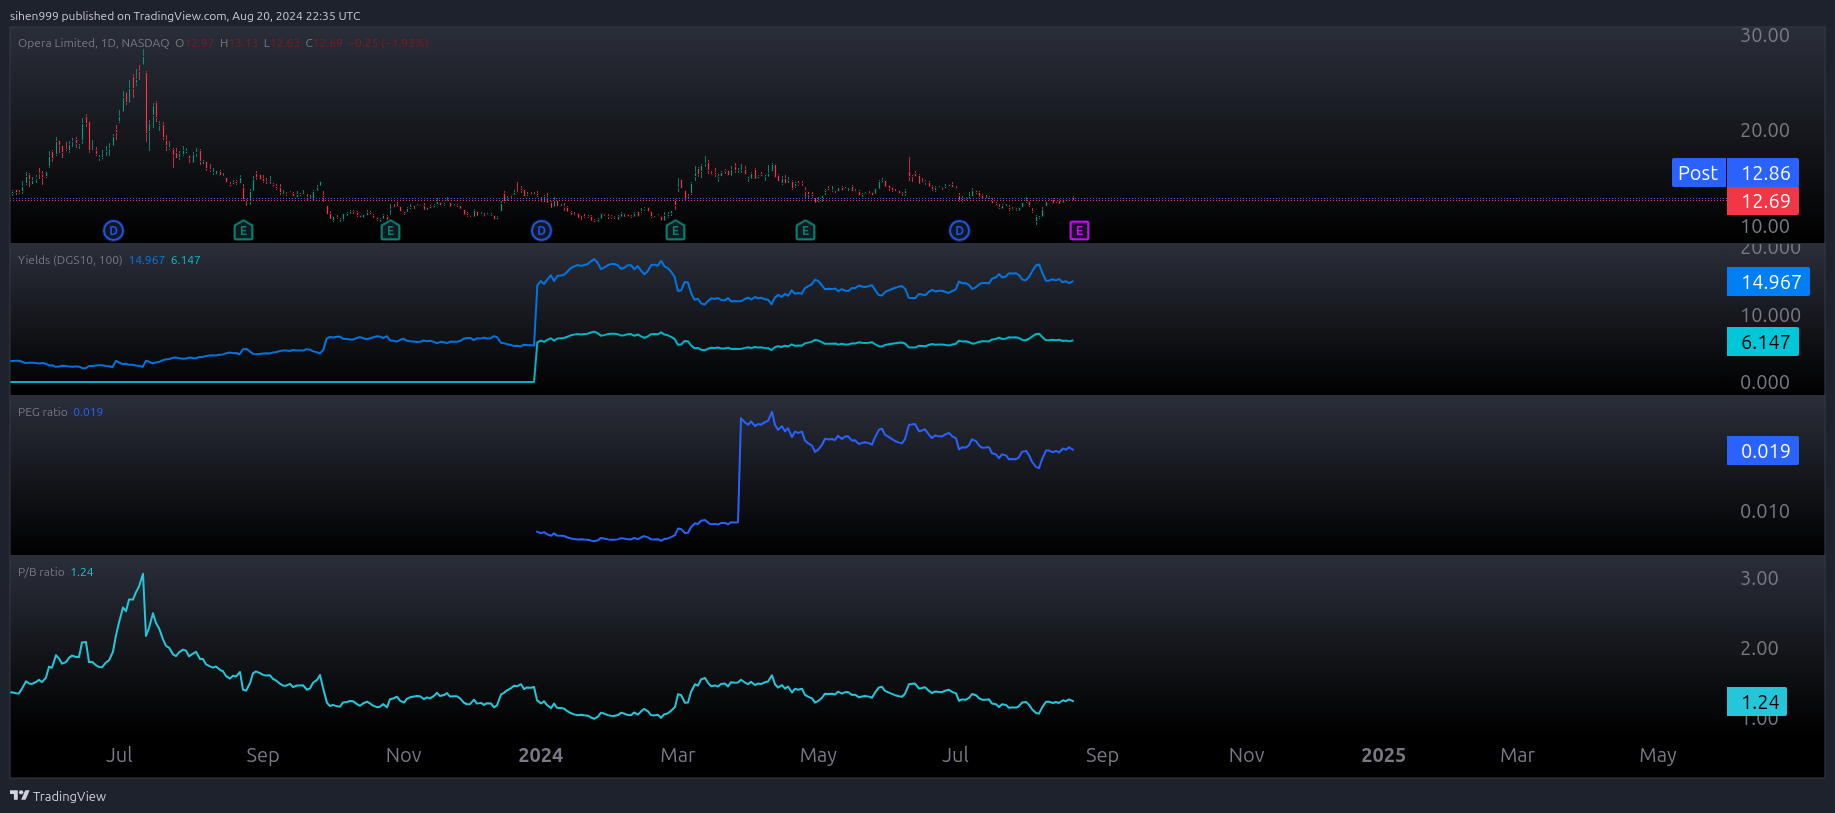Click the 2024 label on the time axis

(x=541, y=755)
